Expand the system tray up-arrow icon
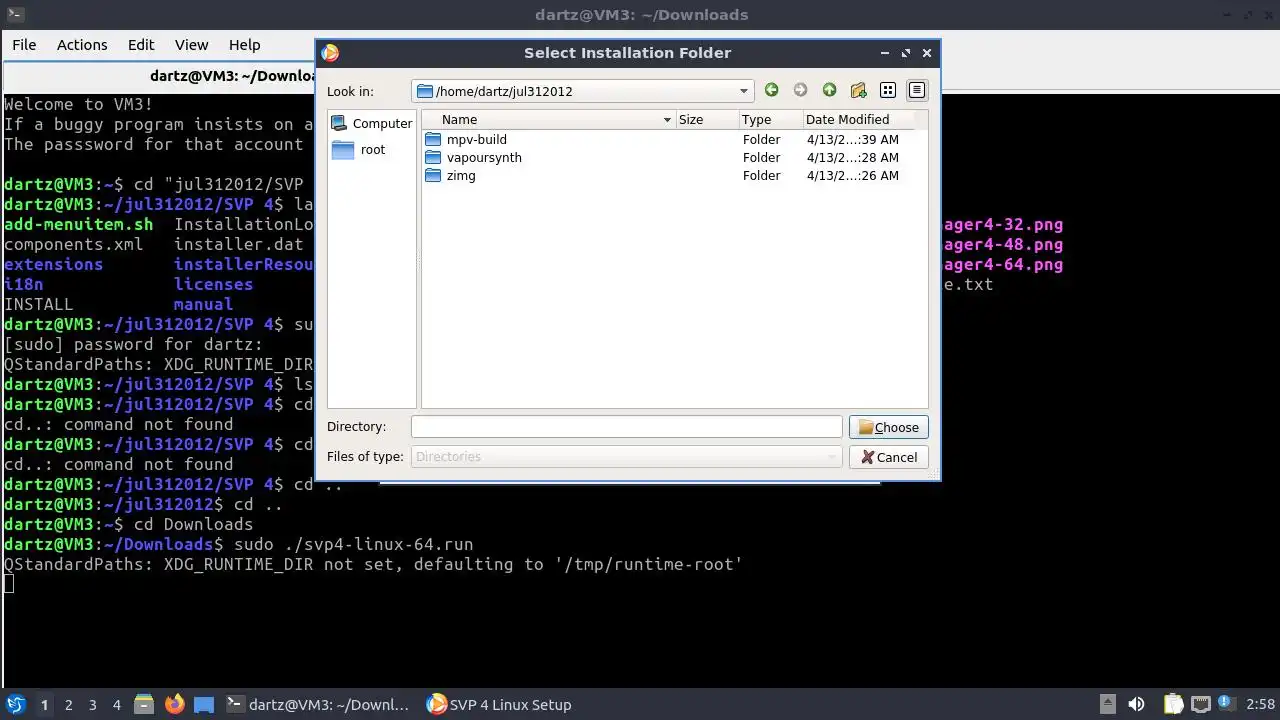 (x=1107, y=704)
